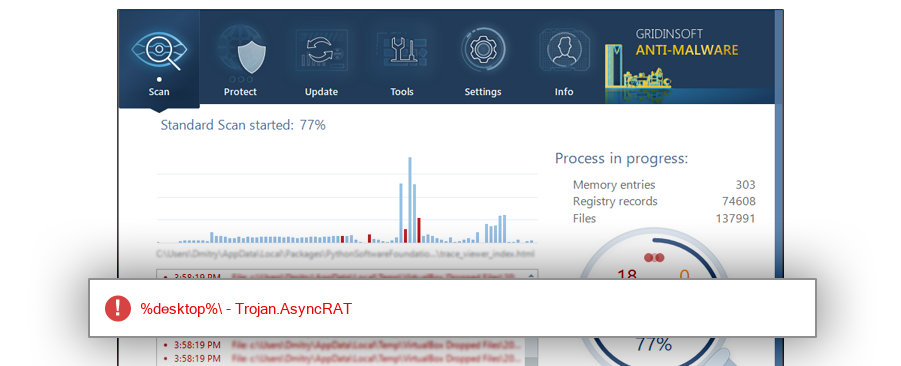The image size is (901, 366).
Task: Select the Update tab label
Action: pos(321,92)
